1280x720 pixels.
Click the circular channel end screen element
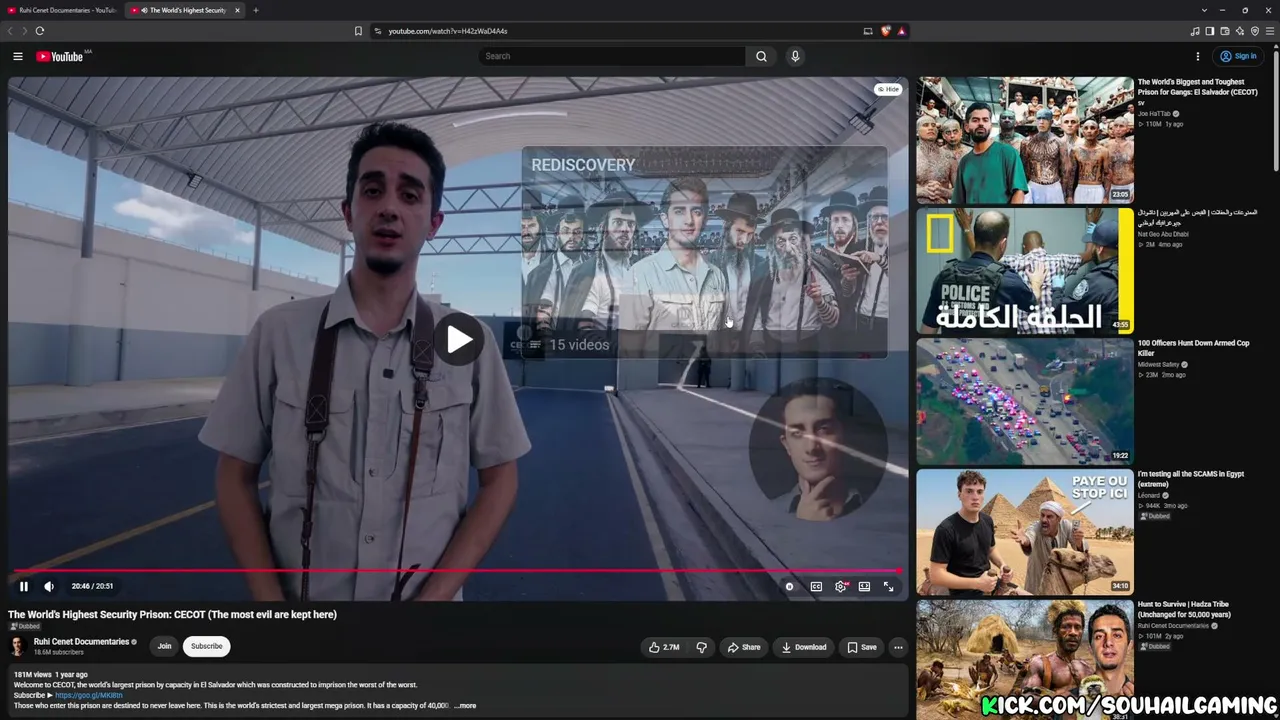click(x=817, y=448)
